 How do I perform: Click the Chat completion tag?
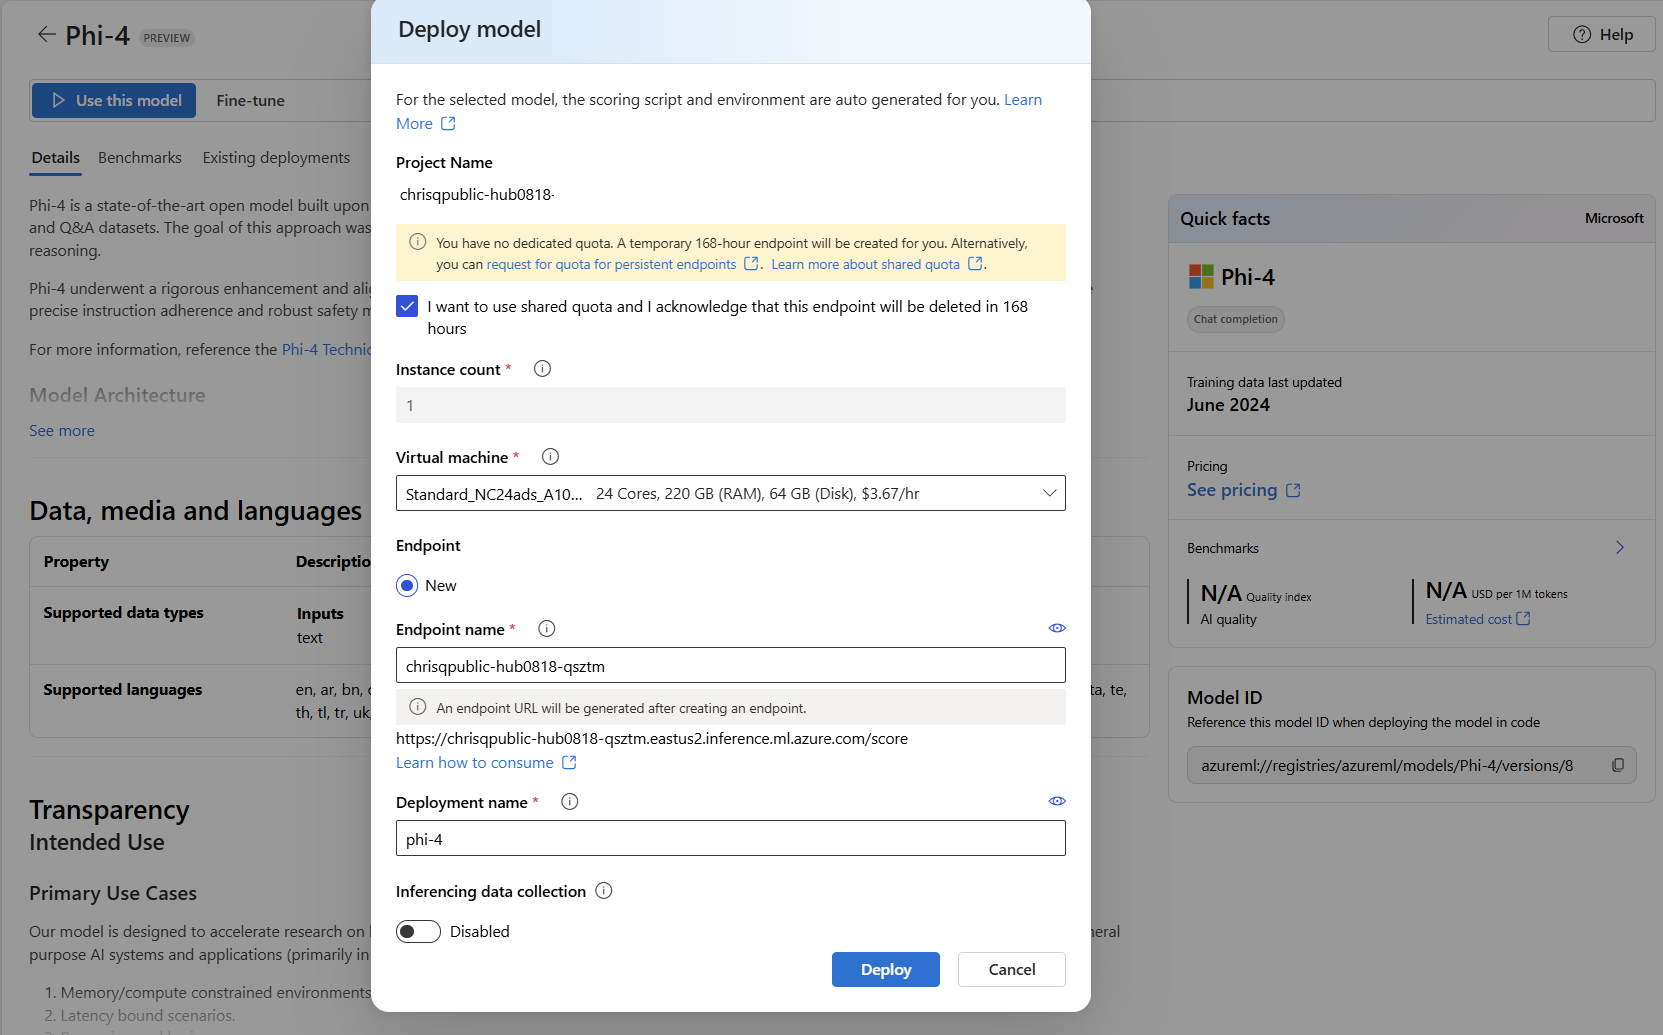[x=1235, y=319]
